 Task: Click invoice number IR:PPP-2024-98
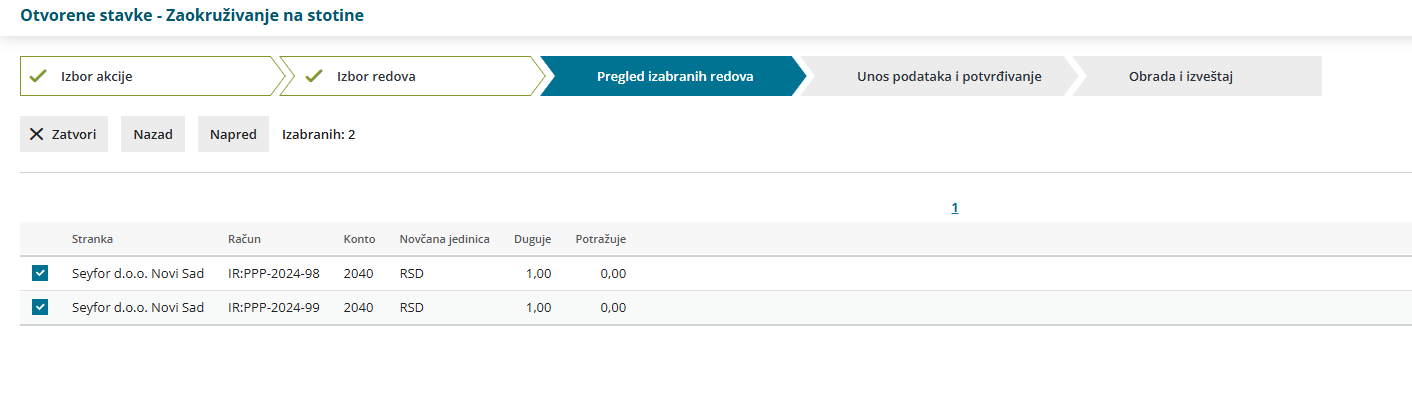point(274,273)
